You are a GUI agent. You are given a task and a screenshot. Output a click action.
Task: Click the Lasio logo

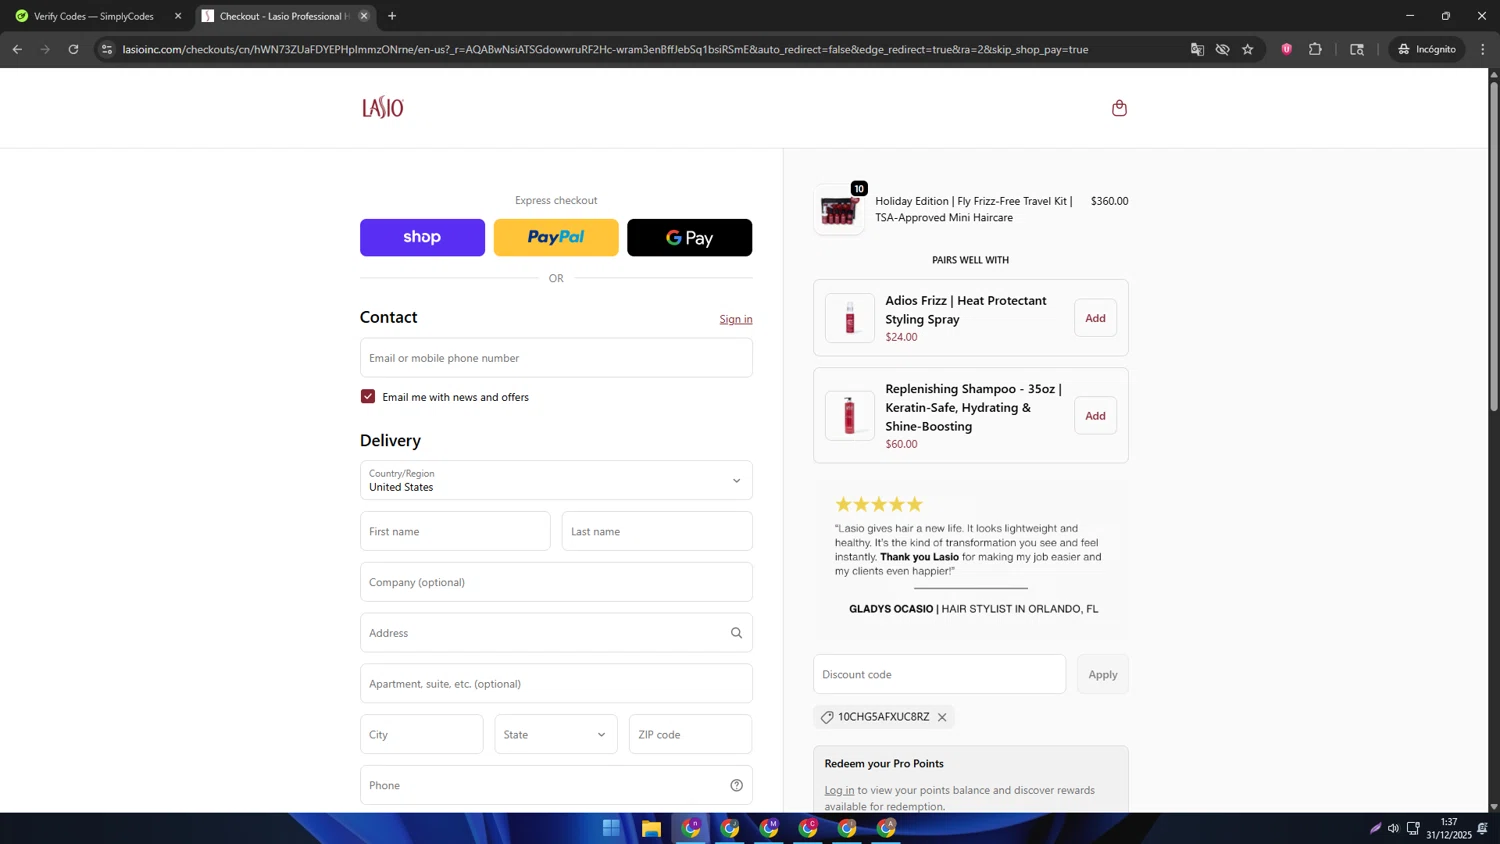[382, 108]
